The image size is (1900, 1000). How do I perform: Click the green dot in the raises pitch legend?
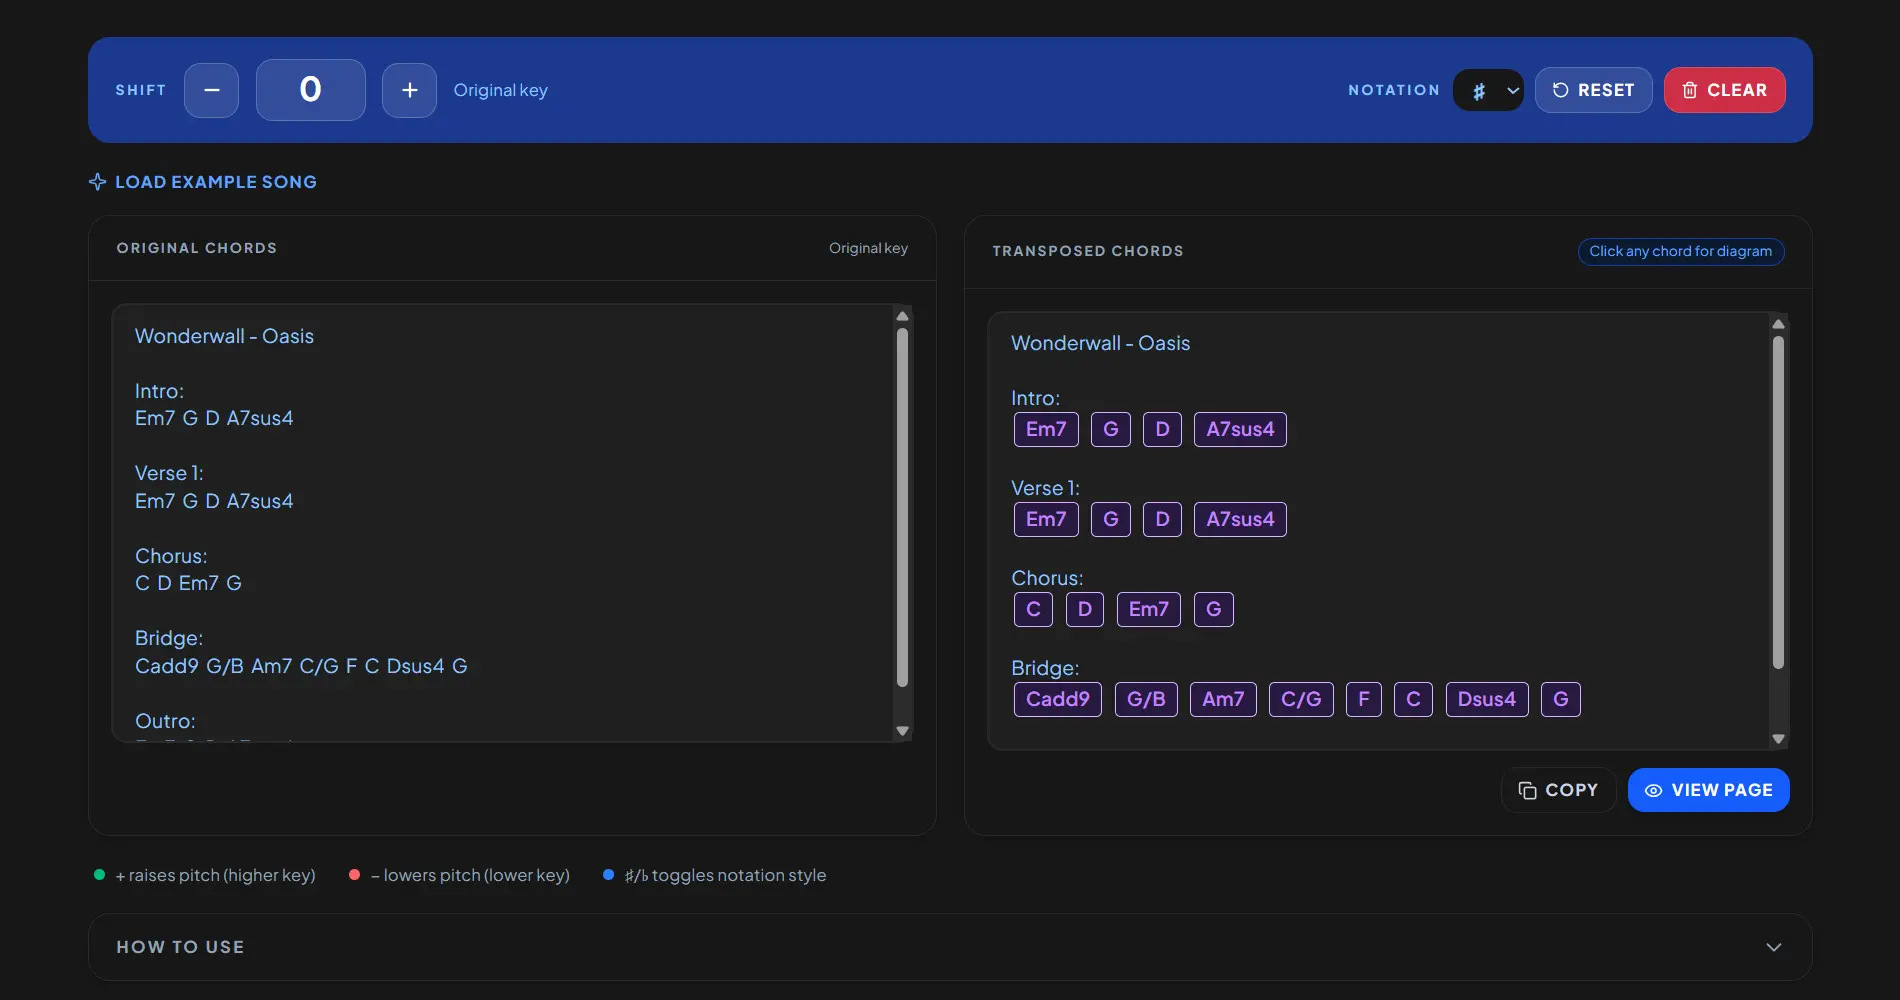[99, 875]
